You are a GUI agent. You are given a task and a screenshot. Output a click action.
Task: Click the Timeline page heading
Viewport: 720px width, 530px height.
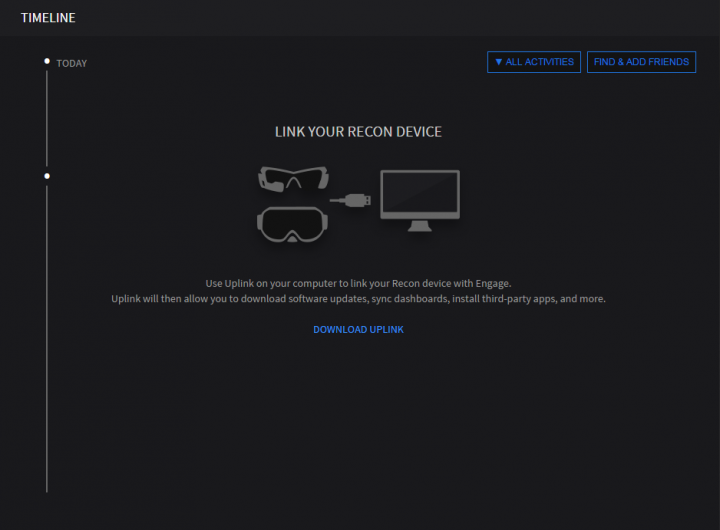(x=48, y=18)
